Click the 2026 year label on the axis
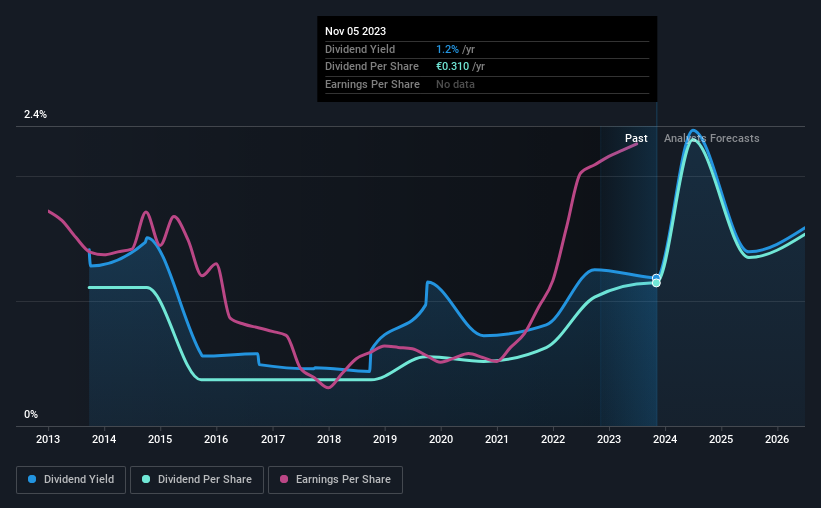The width and height of the screenshot is (821, 508). click(x=777, y=439)
